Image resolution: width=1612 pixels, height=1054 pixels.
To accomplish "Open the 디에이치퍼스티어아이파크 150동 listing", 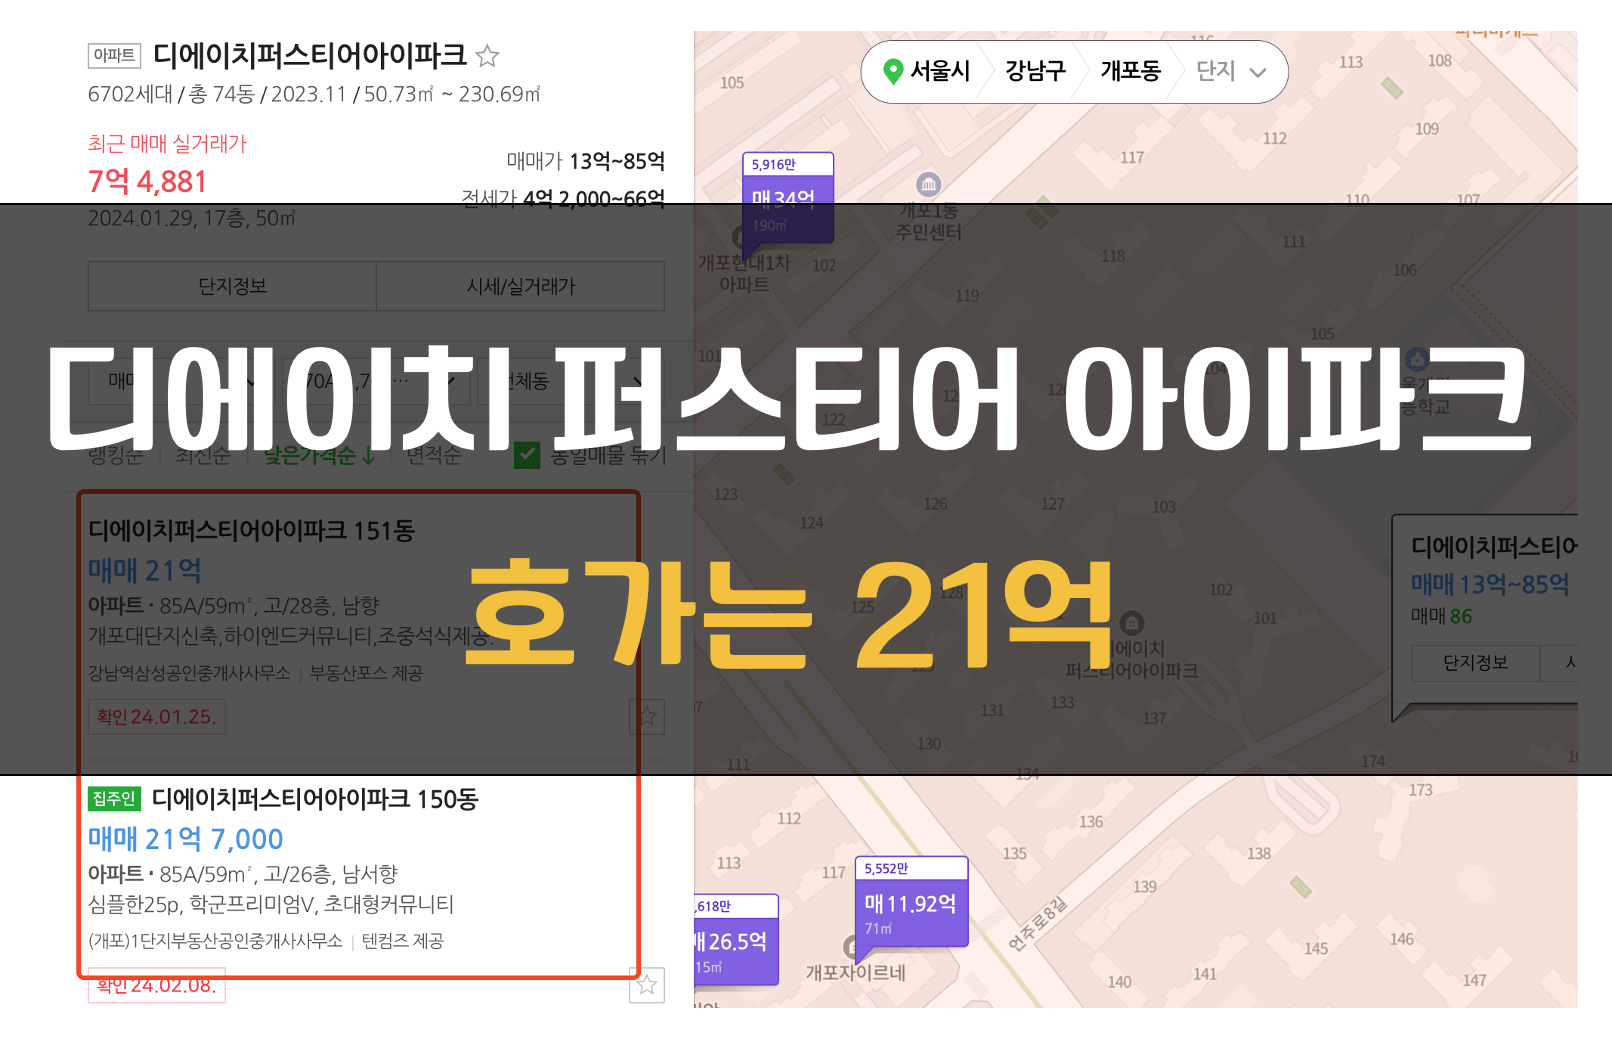I will click(x=315, y=799).
